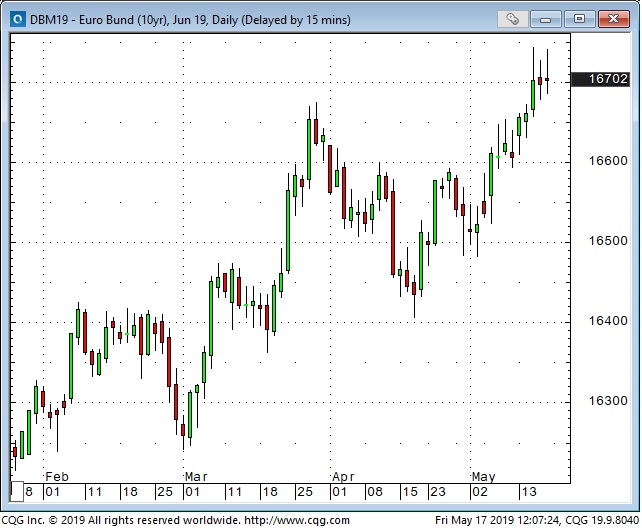Click date label 25 under Feb

point(165,492)
